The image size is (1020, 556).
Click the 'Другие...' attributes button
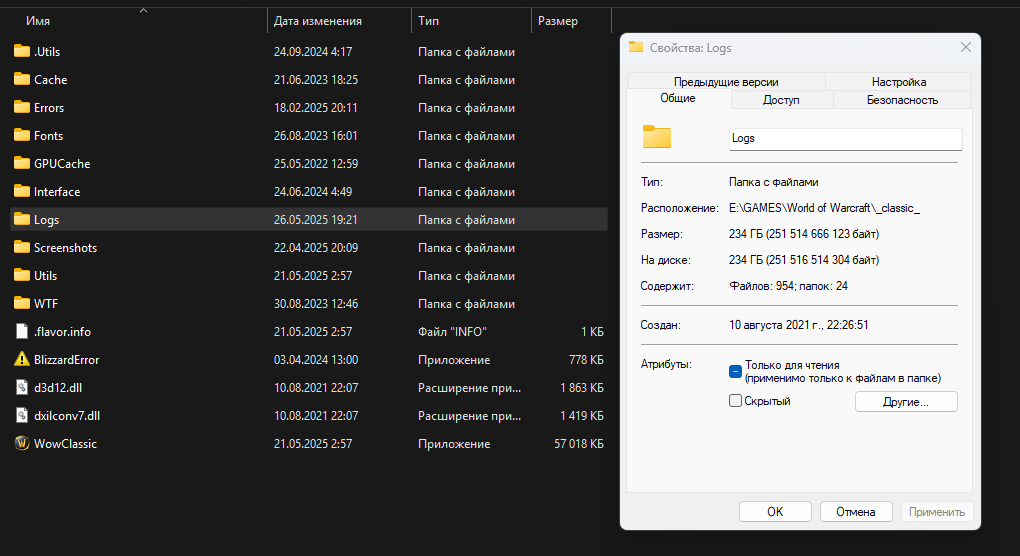coord(906,402)
